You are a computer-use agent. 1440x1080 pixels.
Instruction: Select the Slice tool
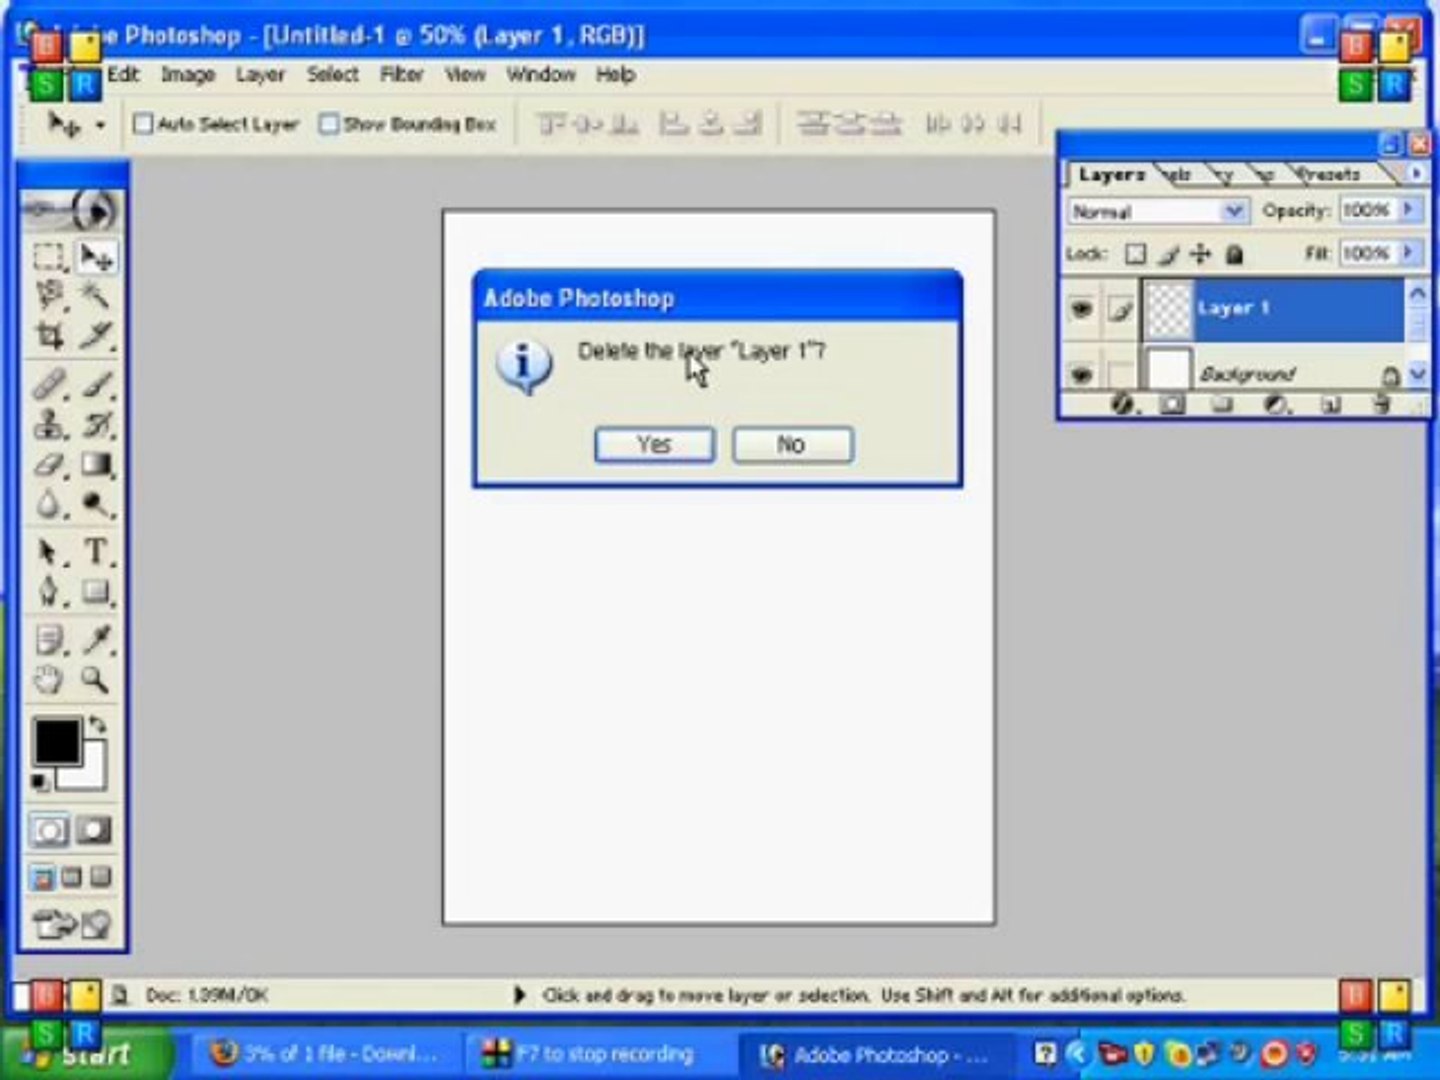point(96,335)
